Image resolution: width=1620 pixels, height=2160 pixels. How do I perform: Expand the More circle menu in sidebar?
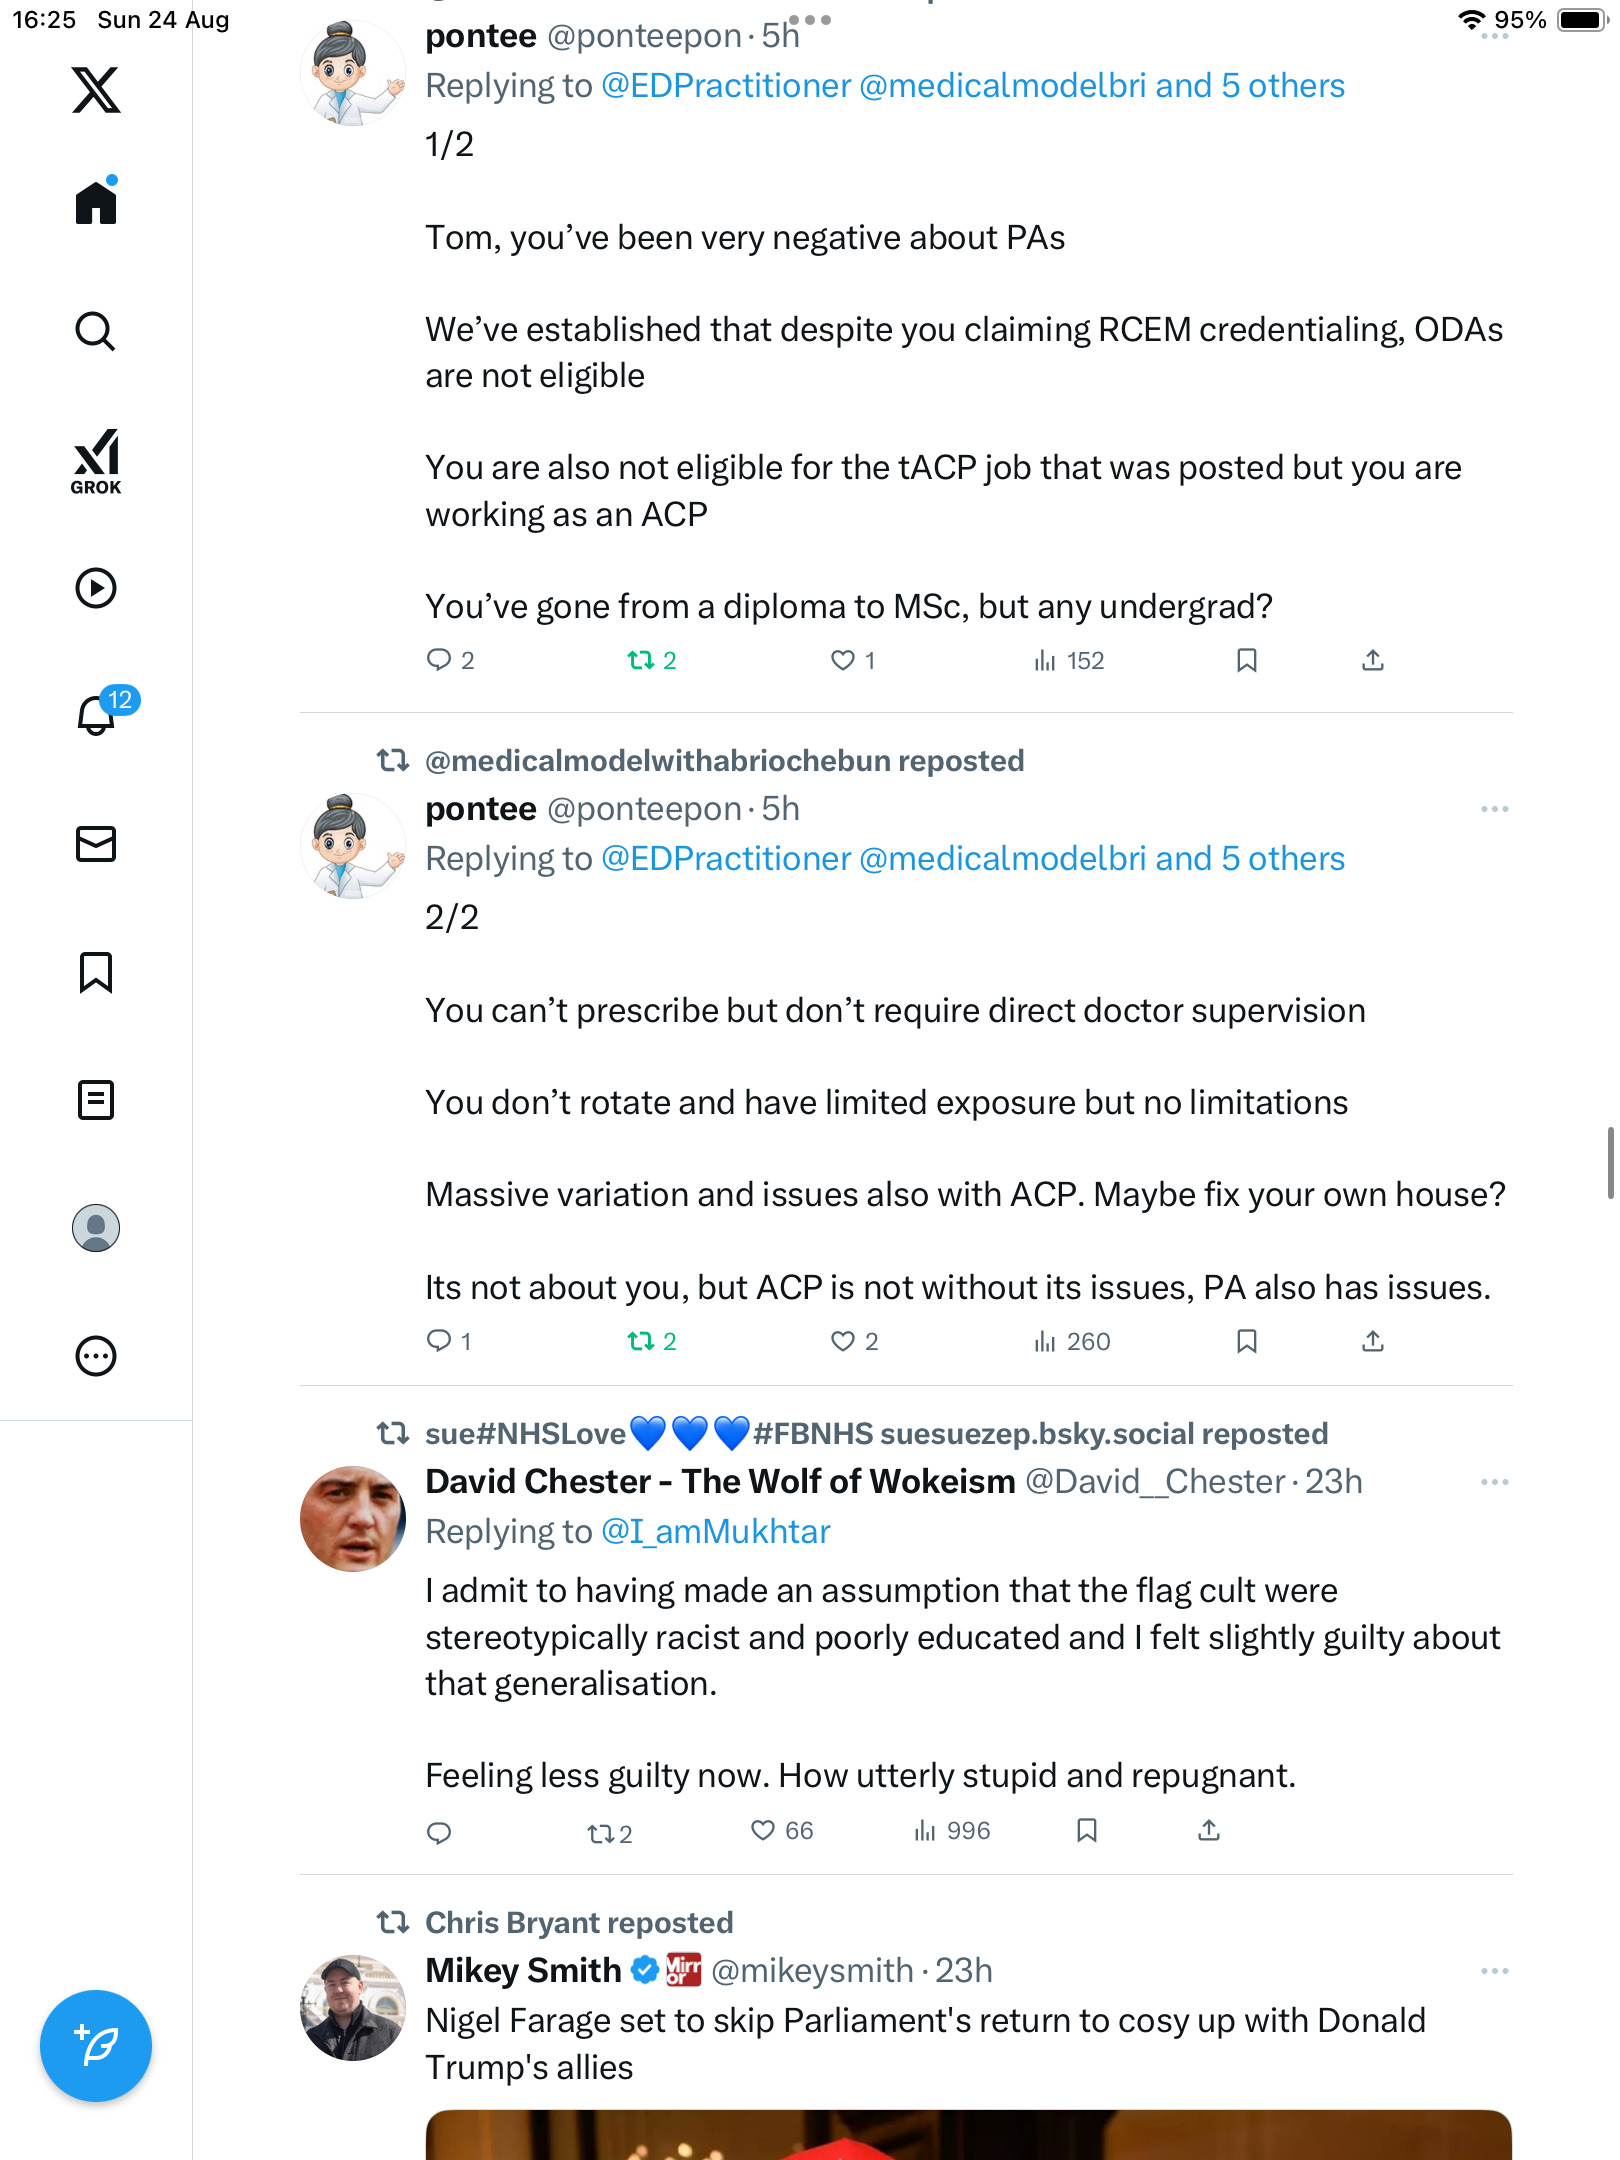[x=96, y=1356]
